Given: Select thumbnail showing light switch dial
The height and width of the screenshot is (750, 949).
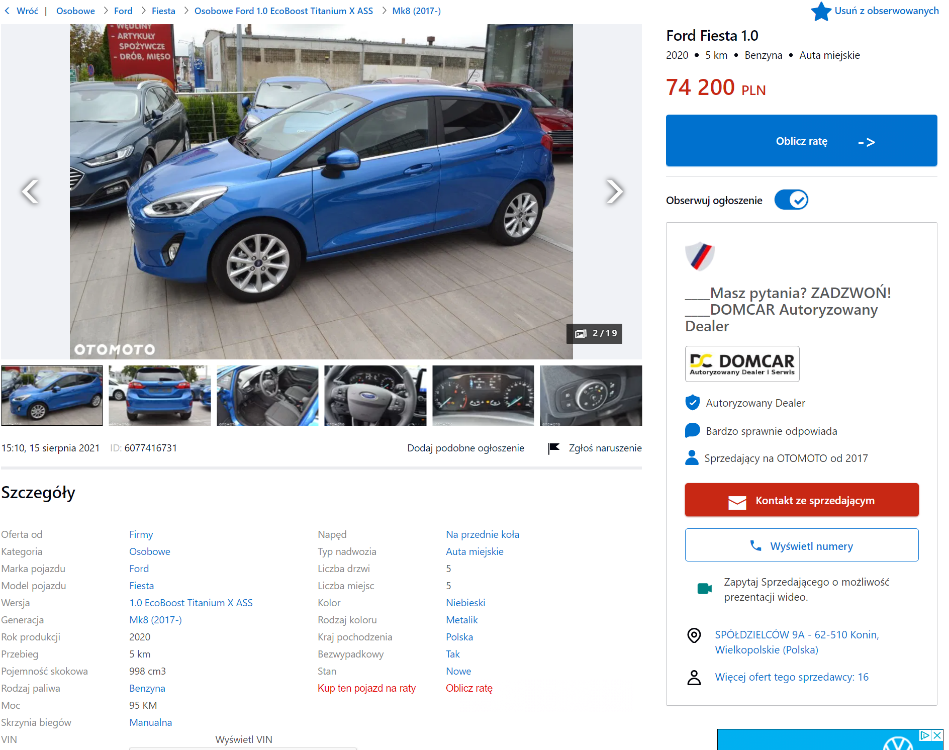Looking at the screenshot, I should tap(591, 395).
